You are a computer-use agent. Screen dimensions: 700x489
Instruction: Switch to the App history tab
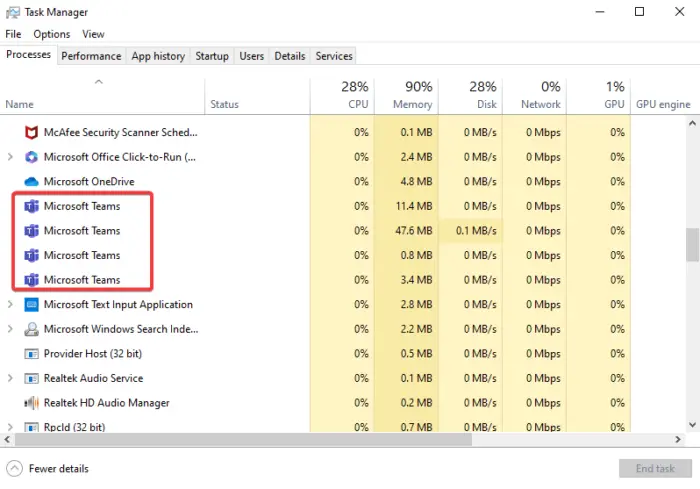click(158, 56)
